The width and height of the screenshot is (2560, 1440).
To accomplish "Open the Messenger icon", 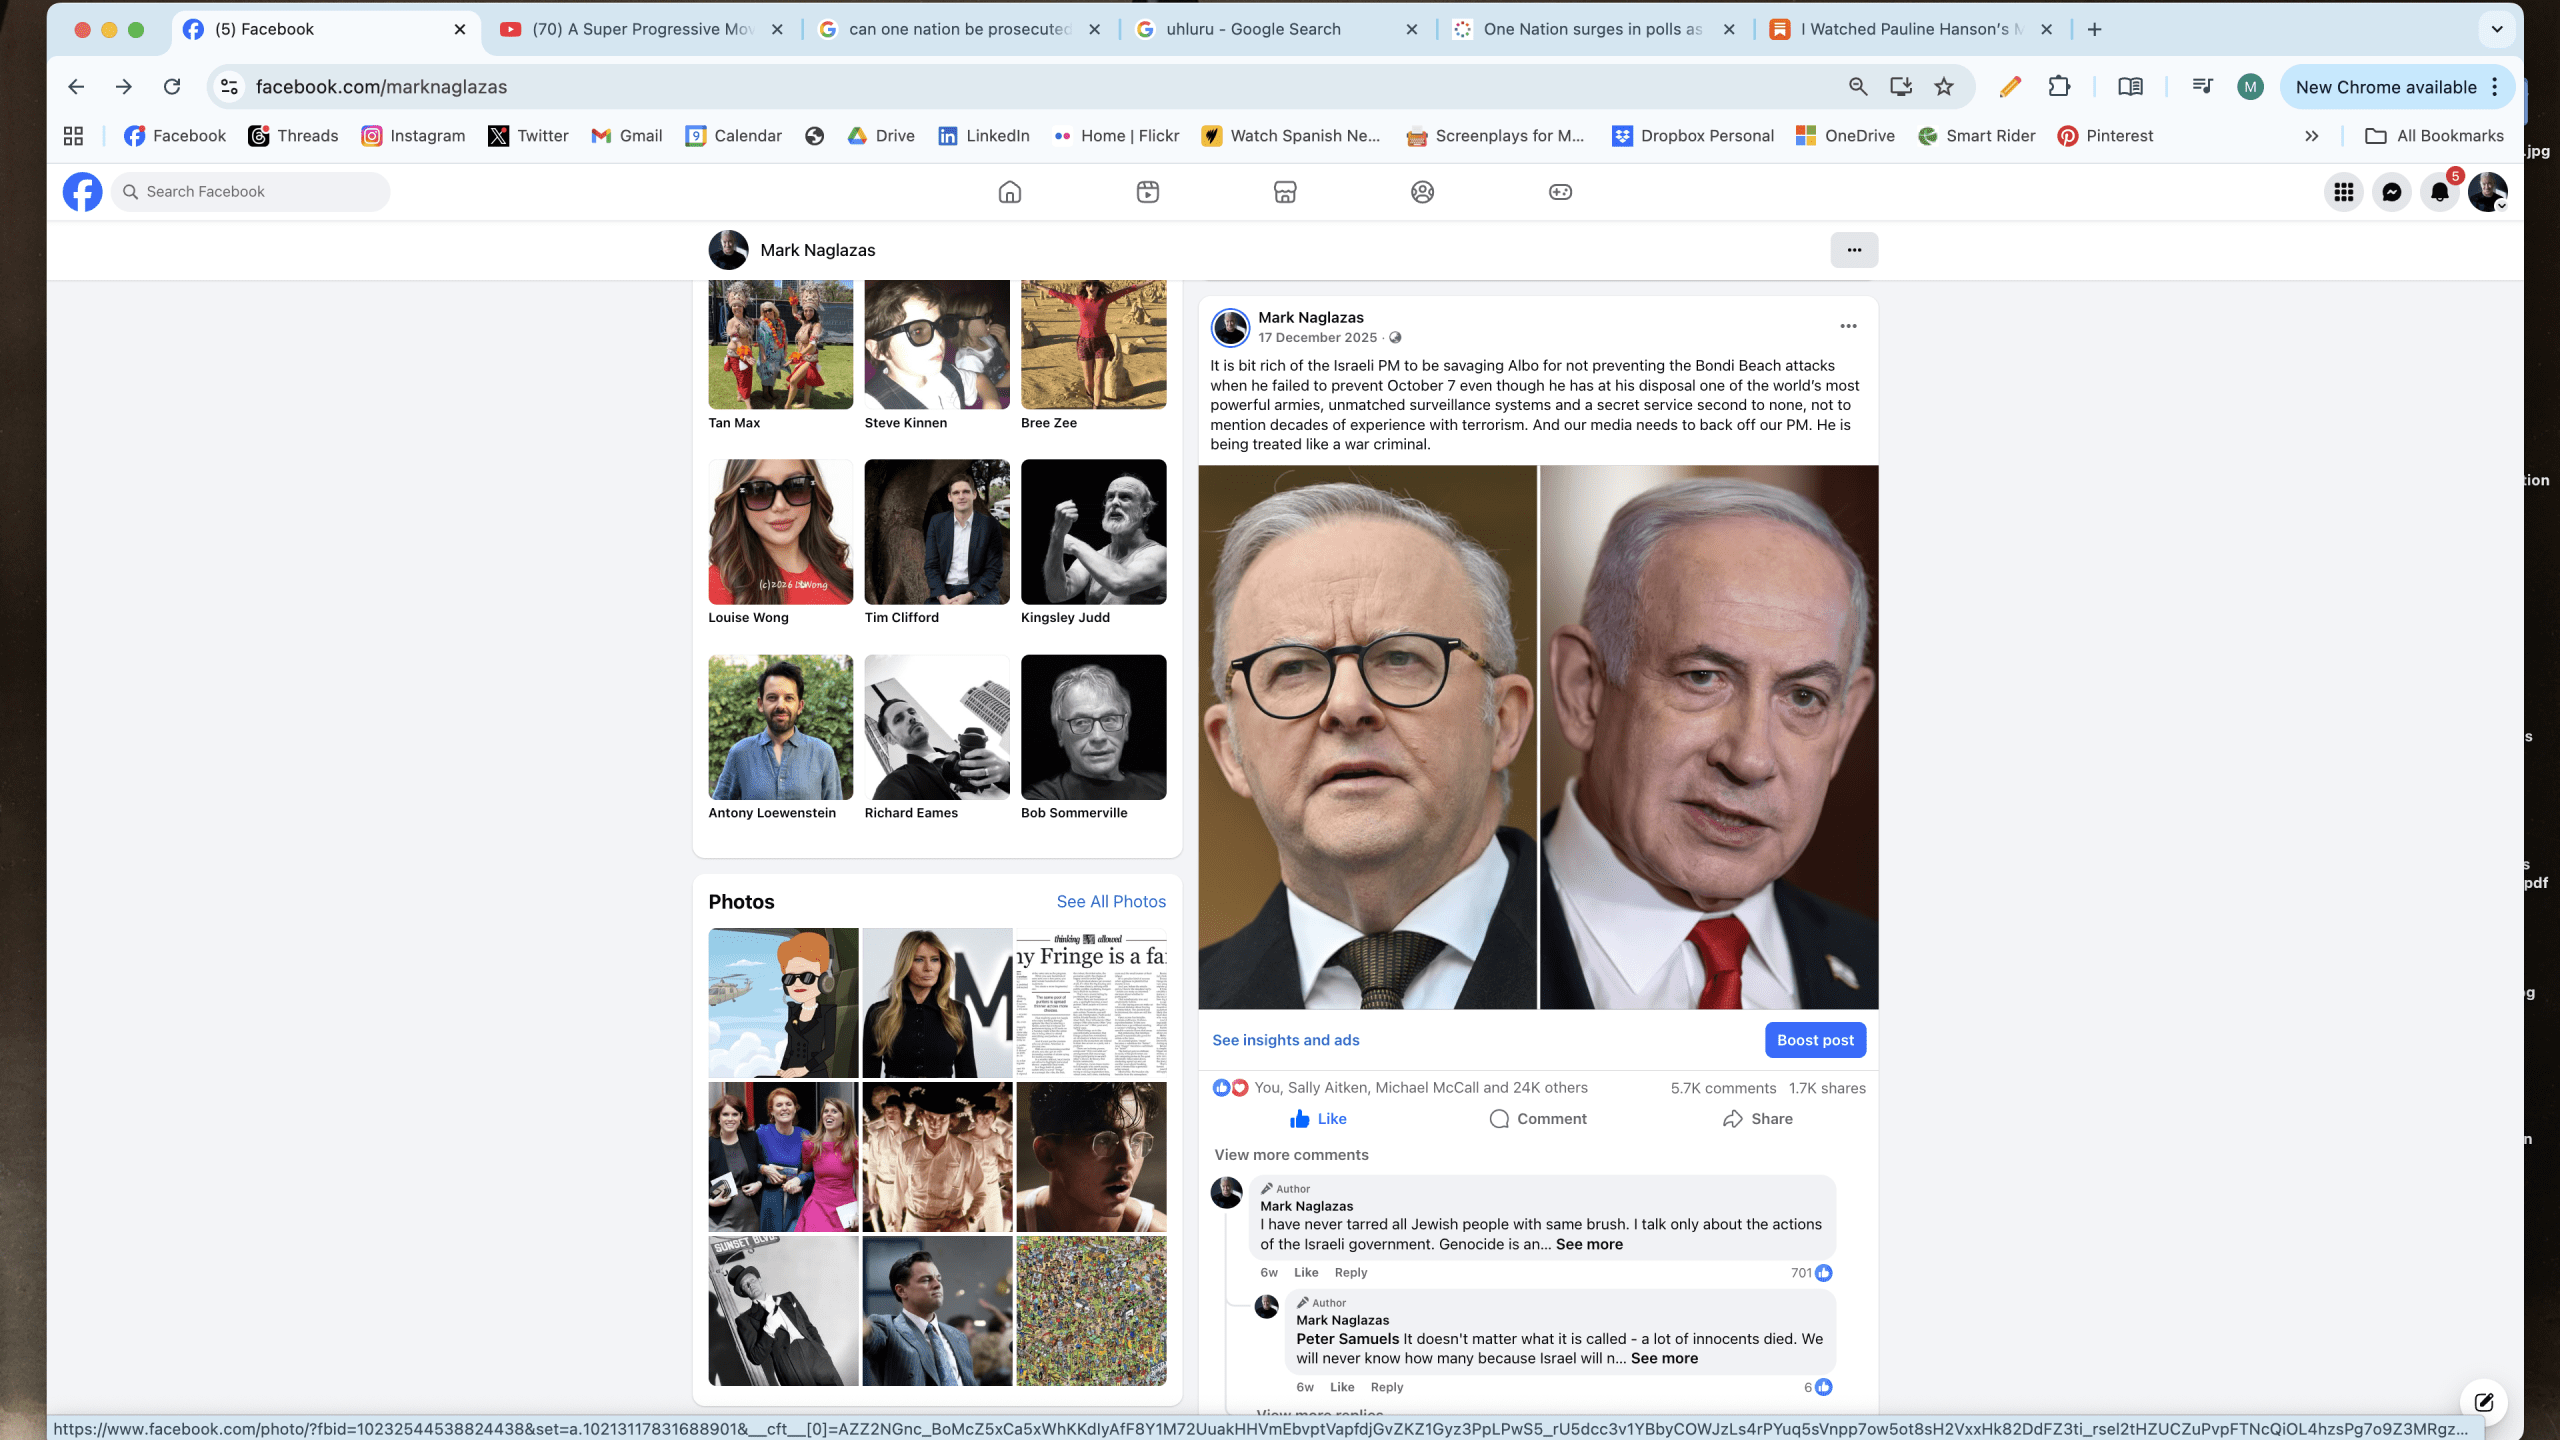I will tap(2392, 192).
